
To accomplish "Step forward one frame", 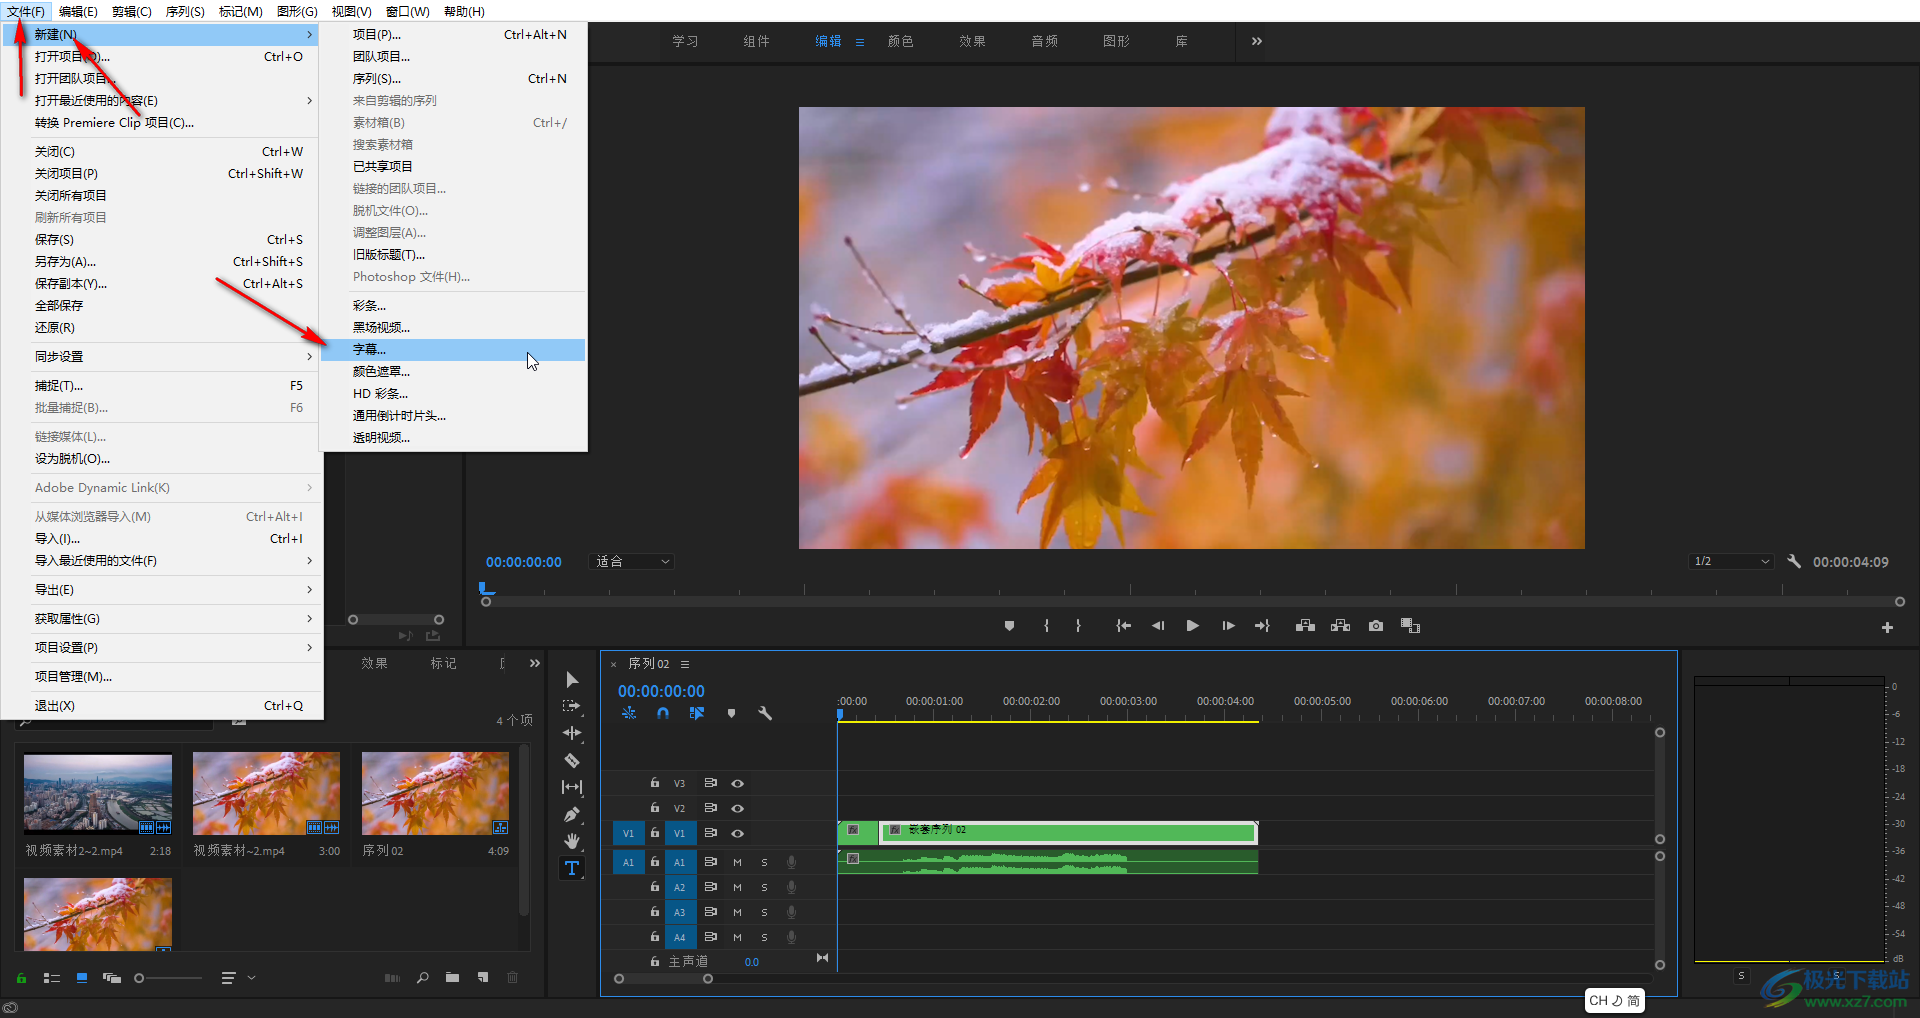I will click(1228, 626).
